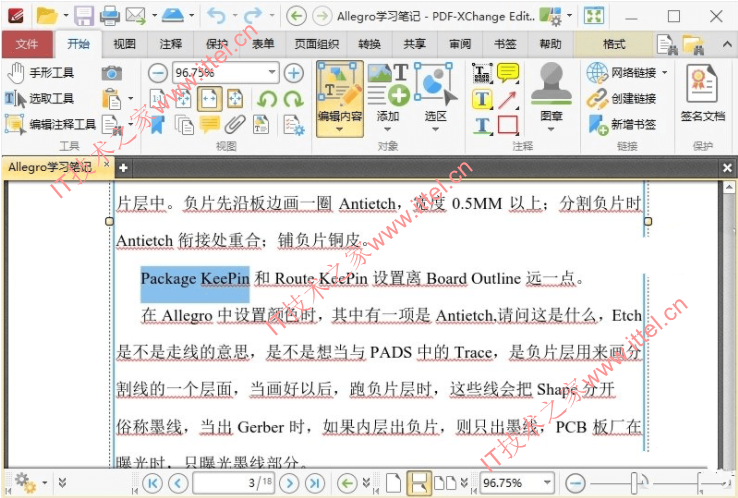This screenshot has height=498, width=738.
Task: Toggle fit width view mode
Action: [x=209, y=99]
